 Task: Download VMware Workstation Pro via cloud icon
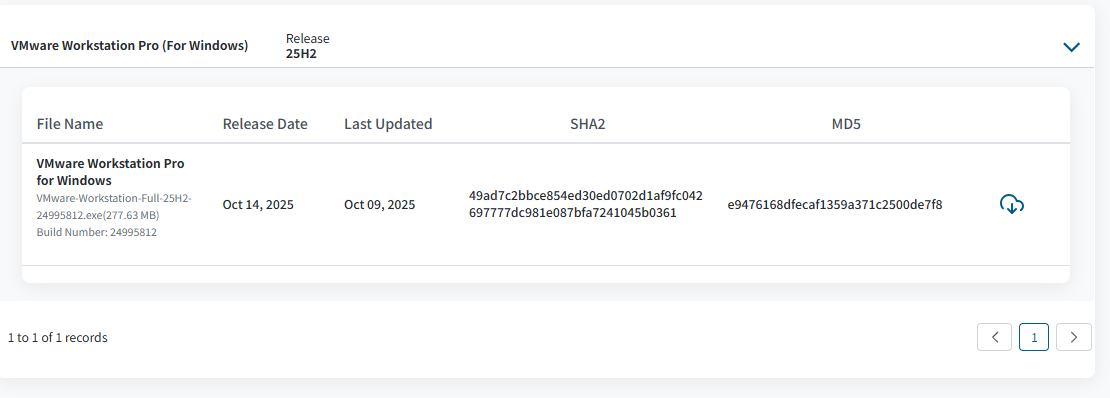point(1012,205)
